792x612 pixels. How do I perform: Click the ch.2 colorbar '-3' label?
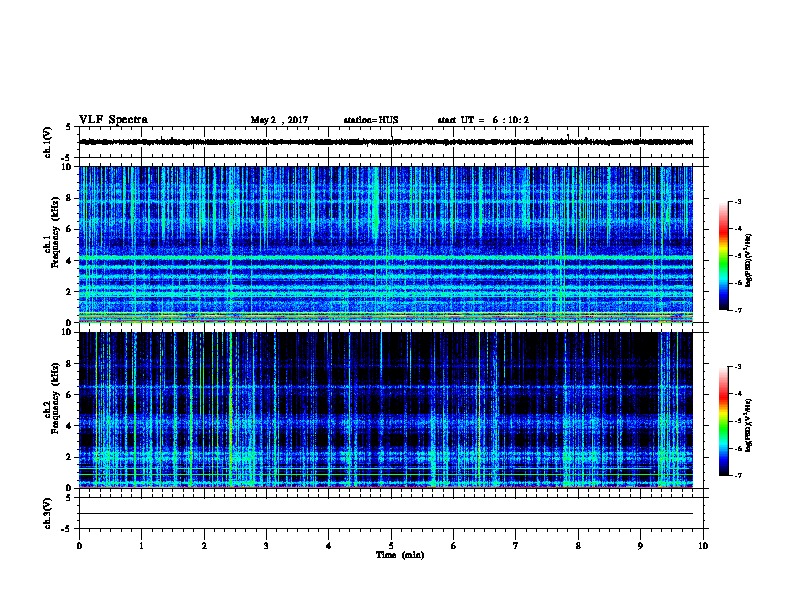[737, 367]
